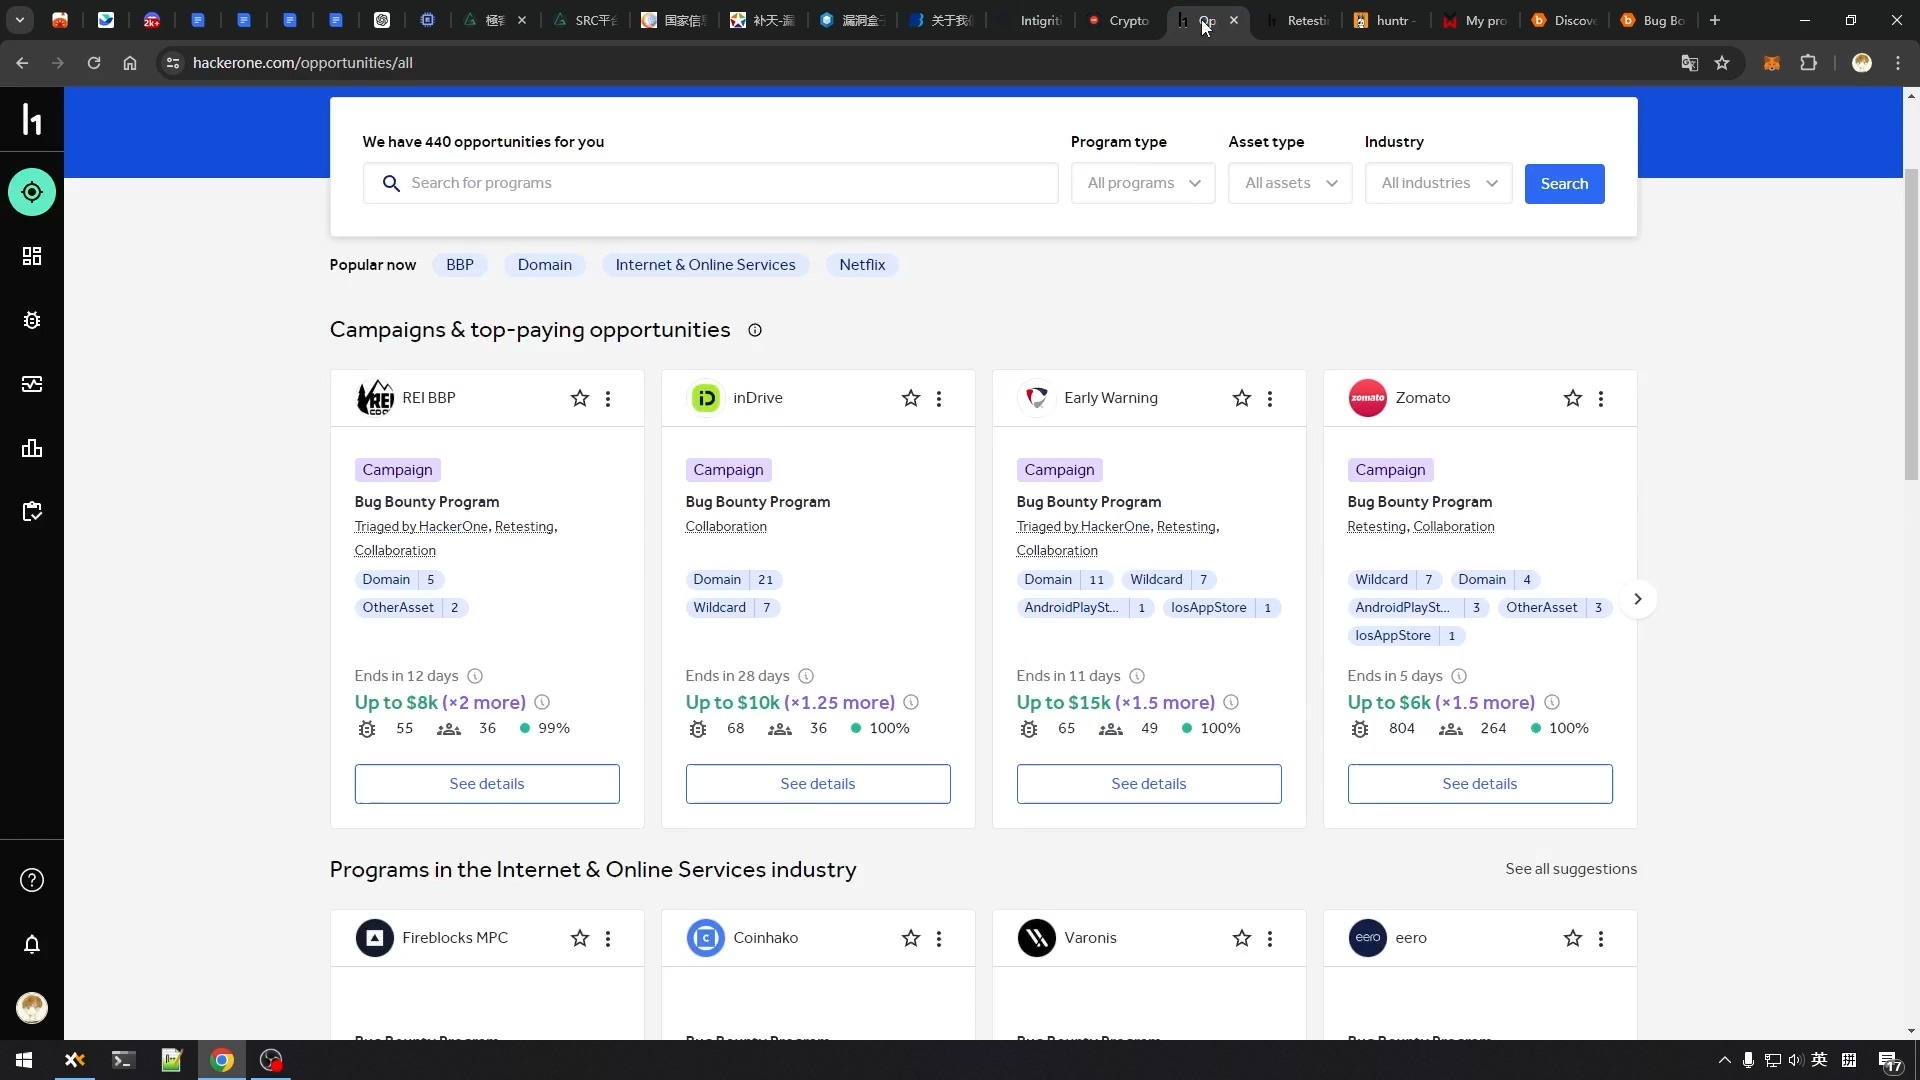Star the inDrive Bug Bounty Program
1920x1080 pixels.
(911, 398)
